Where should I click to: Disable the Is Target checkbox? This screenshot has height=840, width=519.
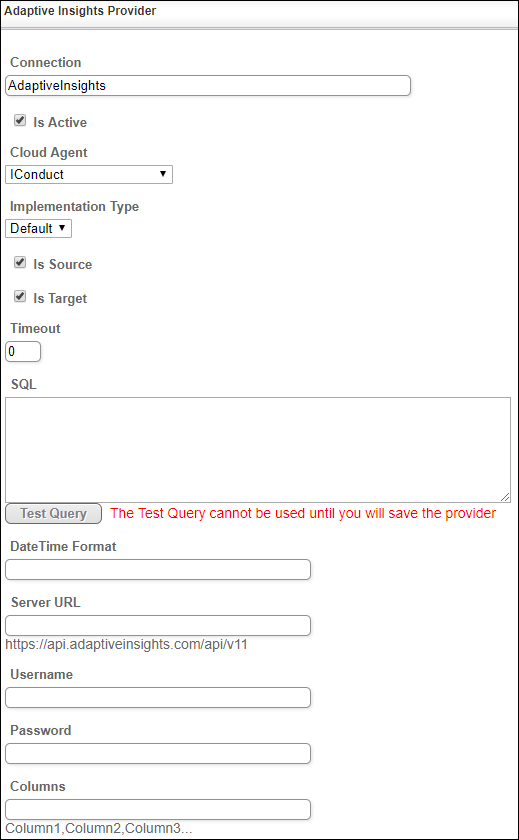pos(20,297)
